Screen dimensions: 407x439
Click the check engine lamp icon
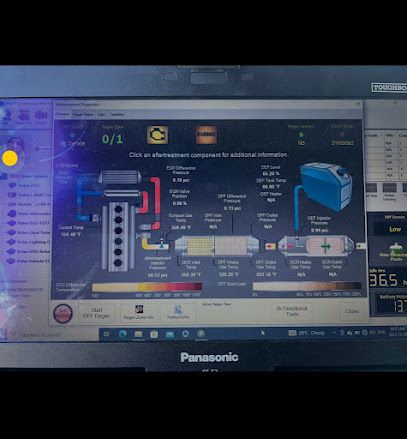157,135
